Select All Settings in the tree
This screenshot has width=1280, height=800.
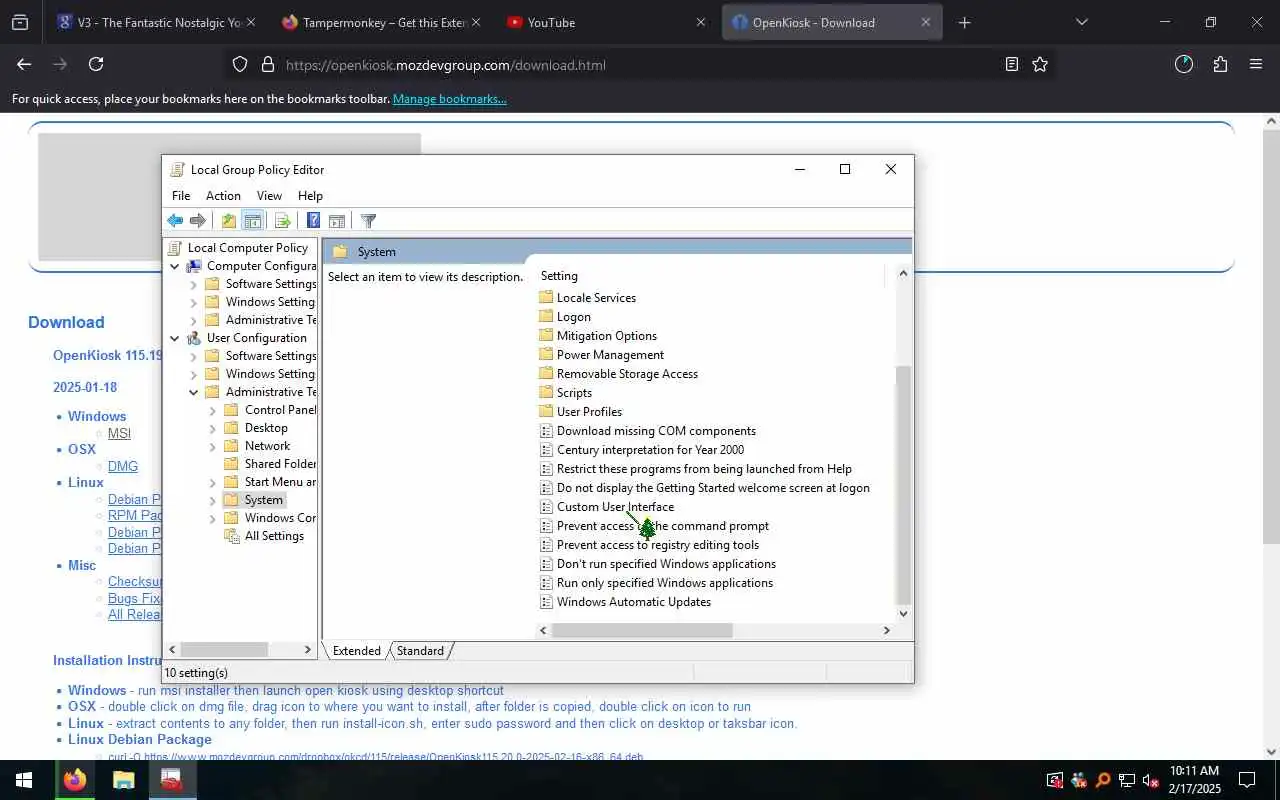[x=274, y=536]
